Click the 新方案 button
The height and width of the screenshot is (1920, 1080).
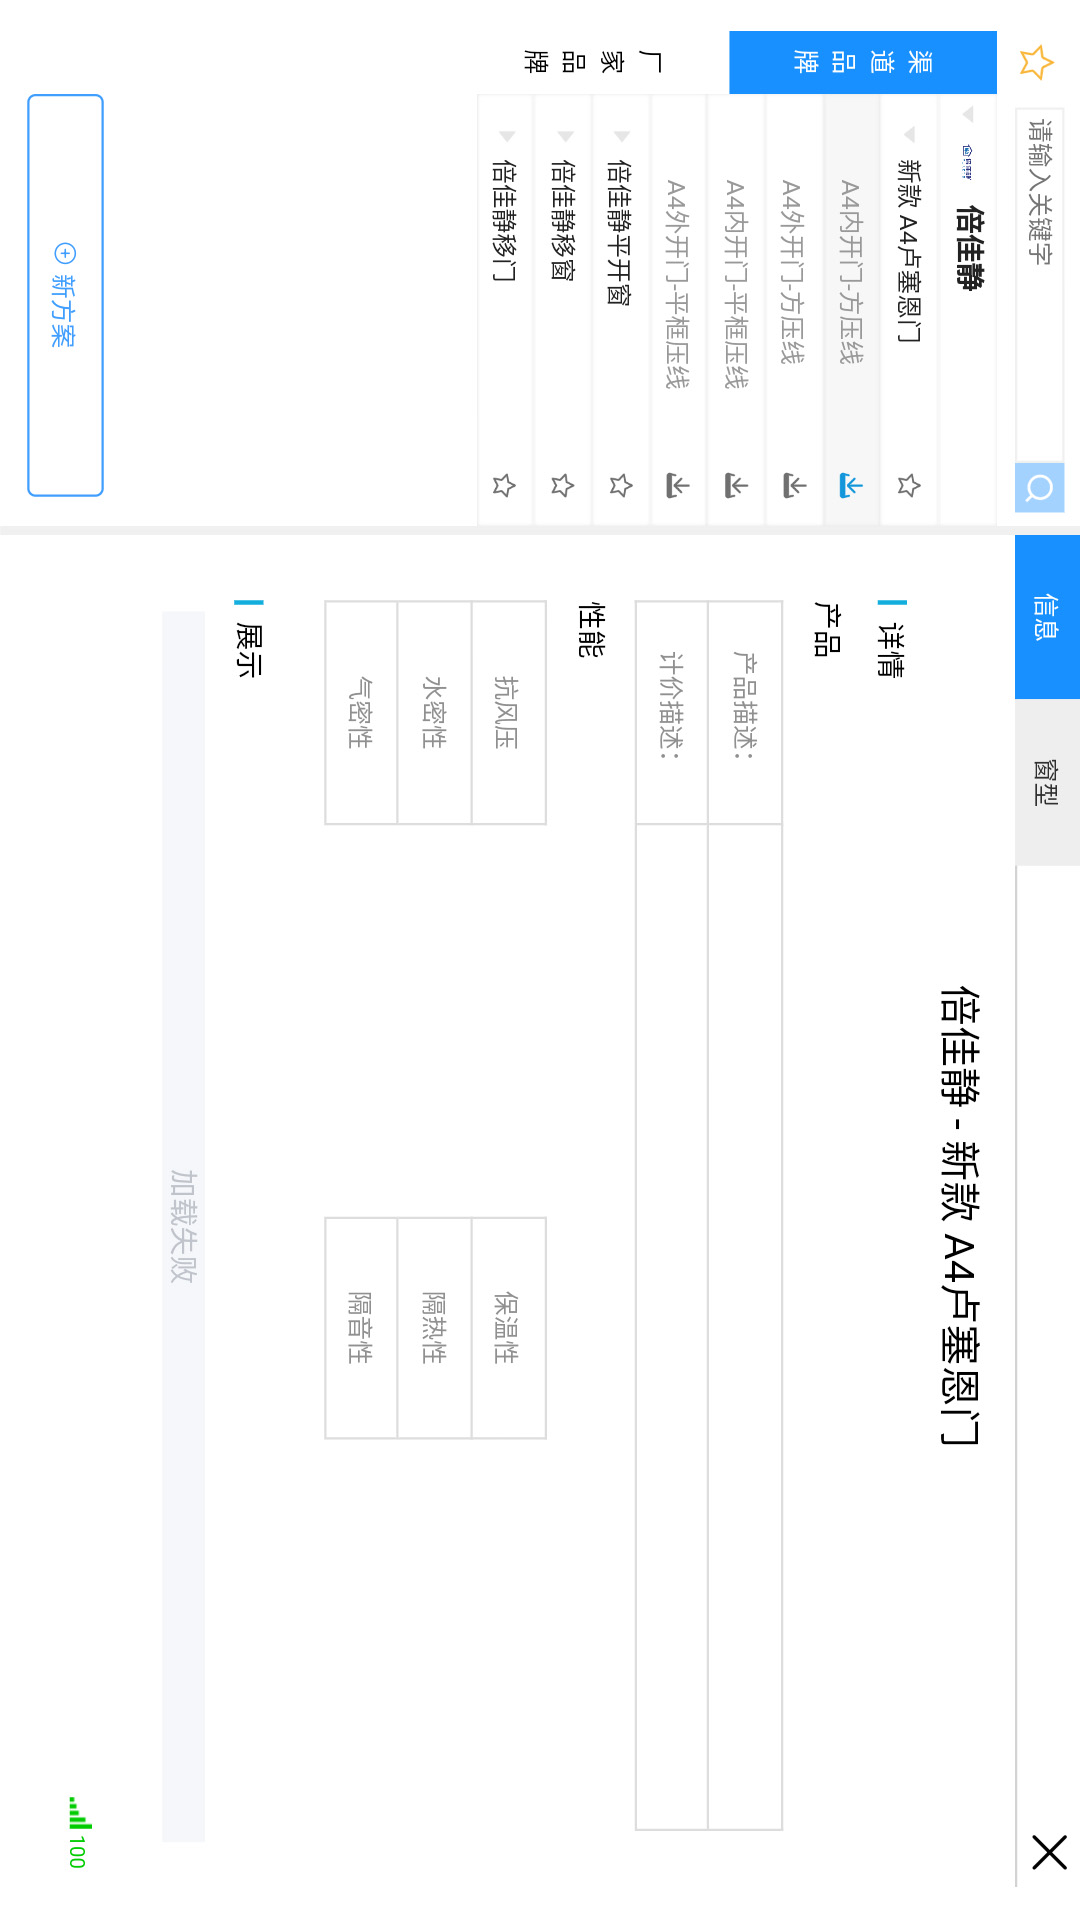[65, 295]
